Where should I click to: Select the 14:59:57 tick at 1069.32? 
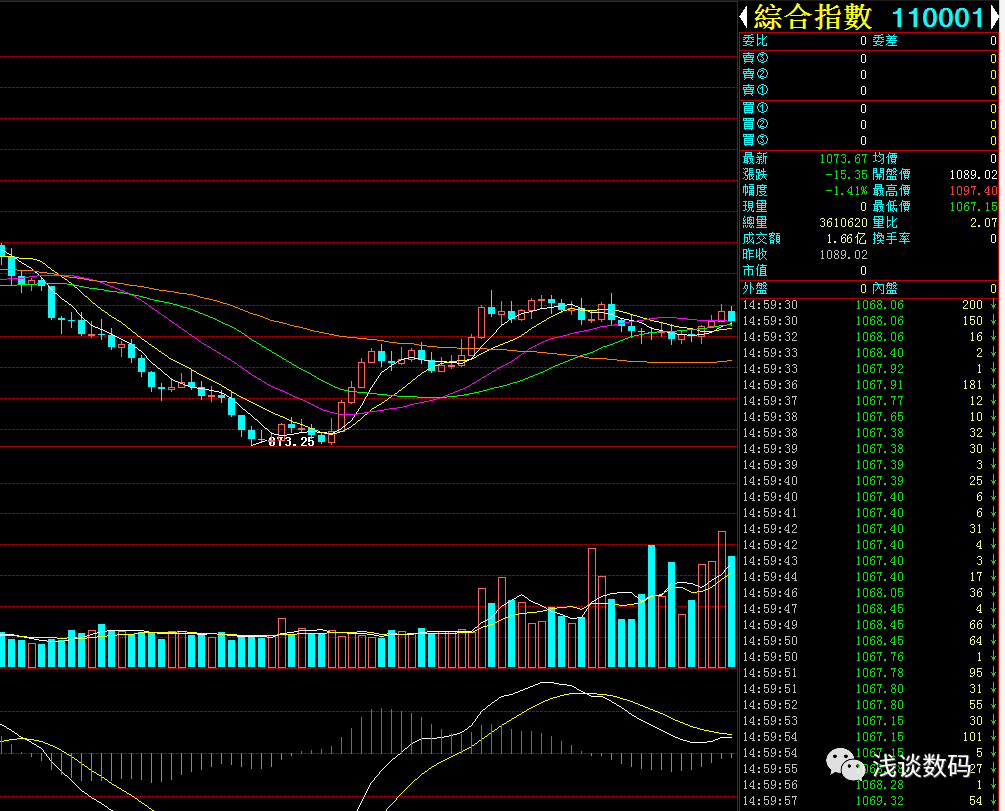click(869, 801)
